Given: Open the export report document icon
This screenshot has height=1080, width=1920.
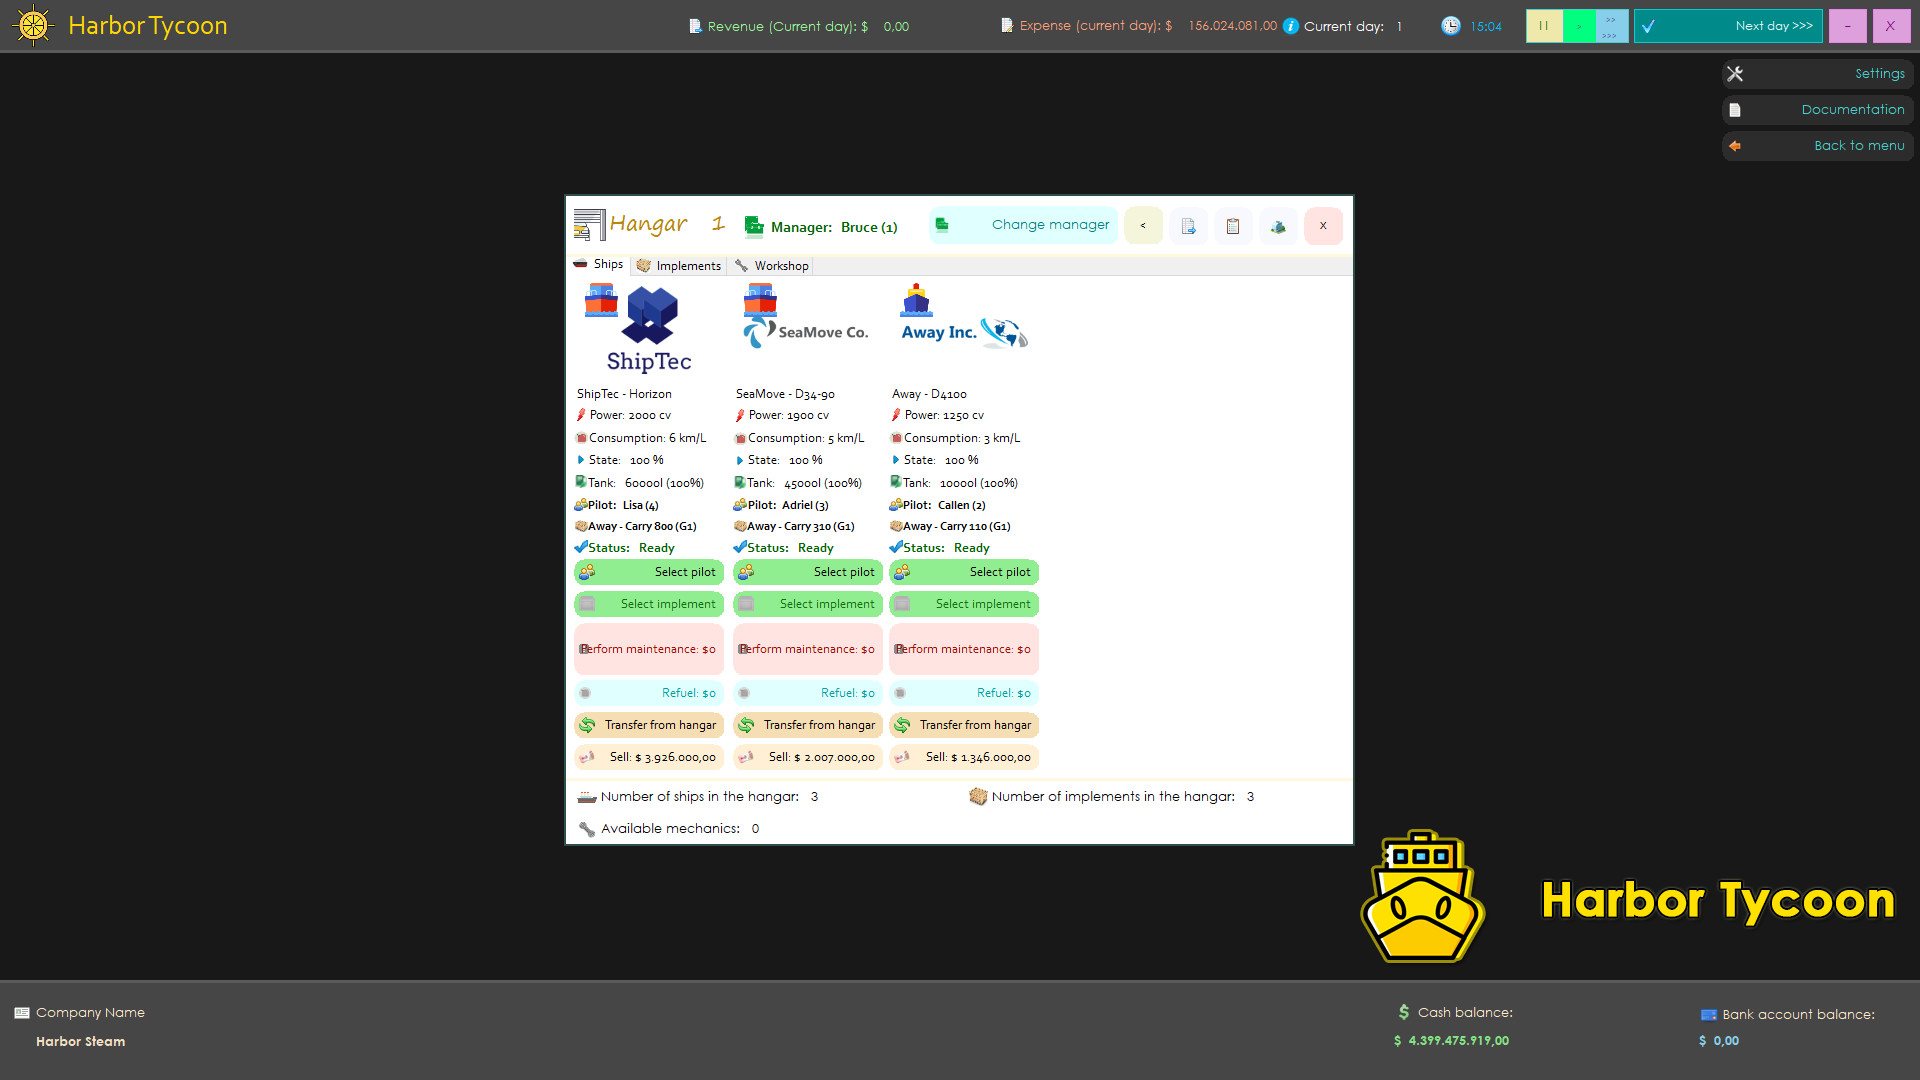Looking at the screenshot, I should [1188, 226].
